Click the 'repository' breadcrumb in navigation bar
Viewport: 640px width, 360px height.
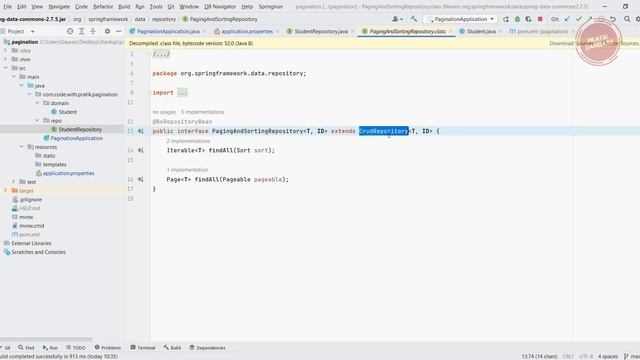164,19
